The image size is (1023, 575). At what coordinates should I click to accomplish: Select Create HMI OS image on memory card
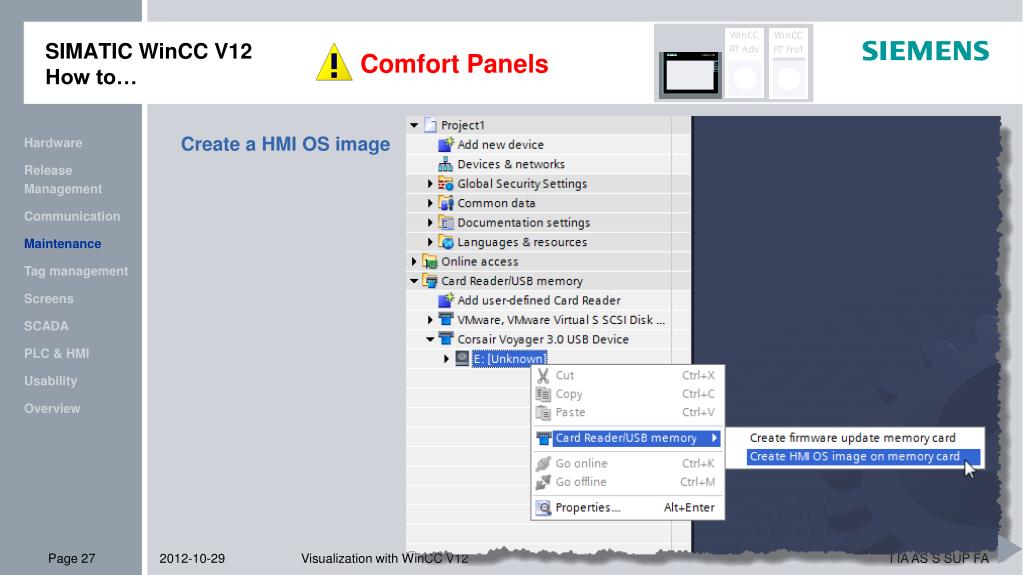pyautogui.click(x=863, y=457)
